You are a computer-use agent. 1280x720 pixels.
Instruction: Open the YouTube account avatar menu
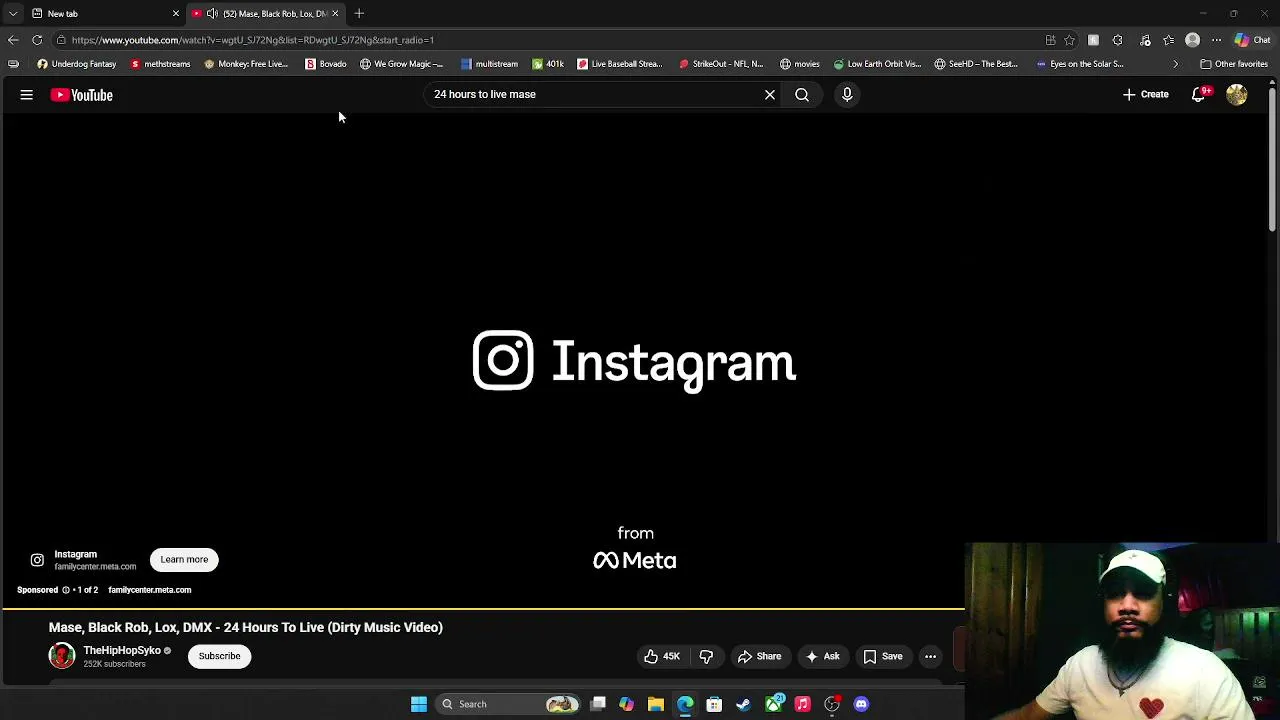coord(1237,94)
